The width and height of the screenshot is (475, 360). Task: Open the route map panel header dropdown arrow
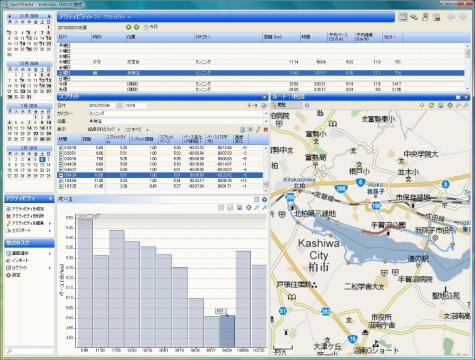(x=466, y=97)
